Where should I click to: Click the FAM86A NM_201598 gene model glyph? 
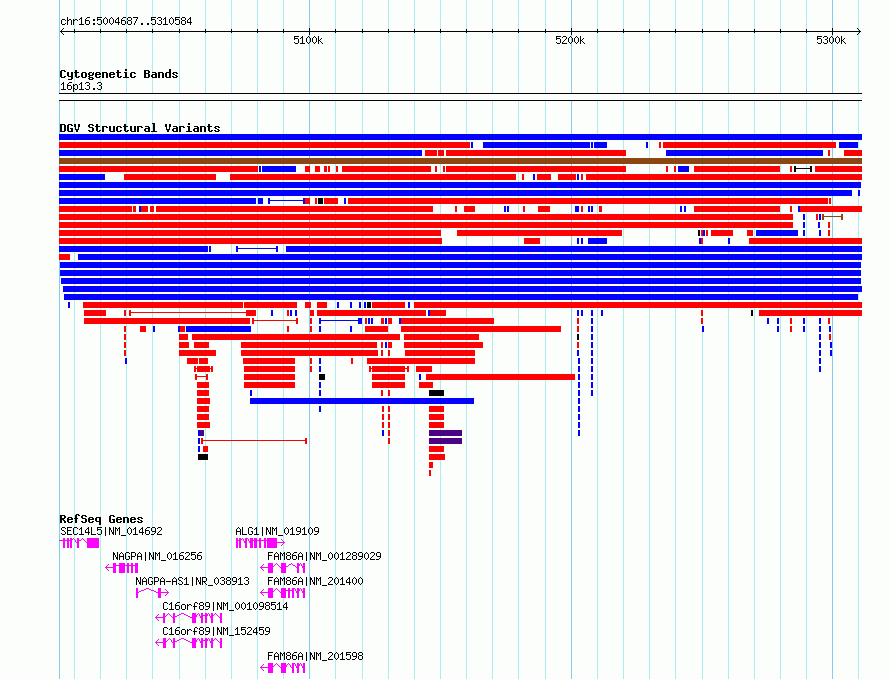tap(283, 668)
